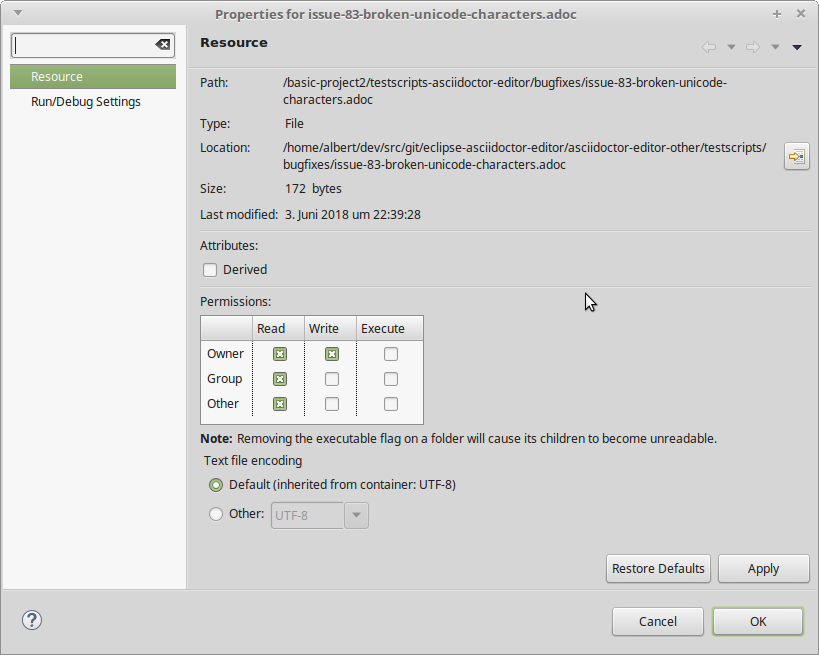Viewport: 819px width, 655px height.
Task: Click the back navigation arrow
Action: point(709,47)
